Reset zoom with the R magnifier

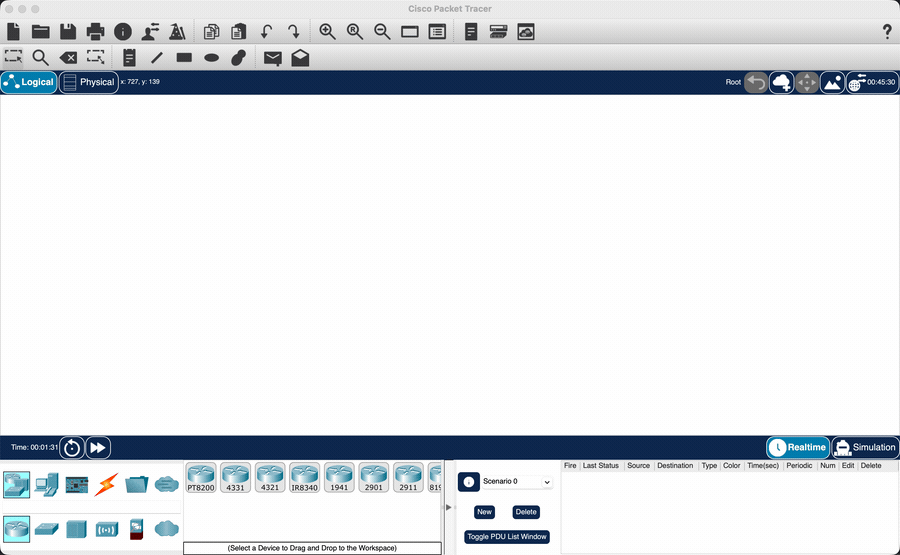click(x=355, y=32)
